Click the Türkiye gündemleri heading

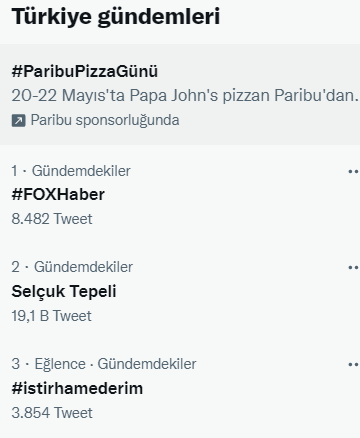(116, 17)
